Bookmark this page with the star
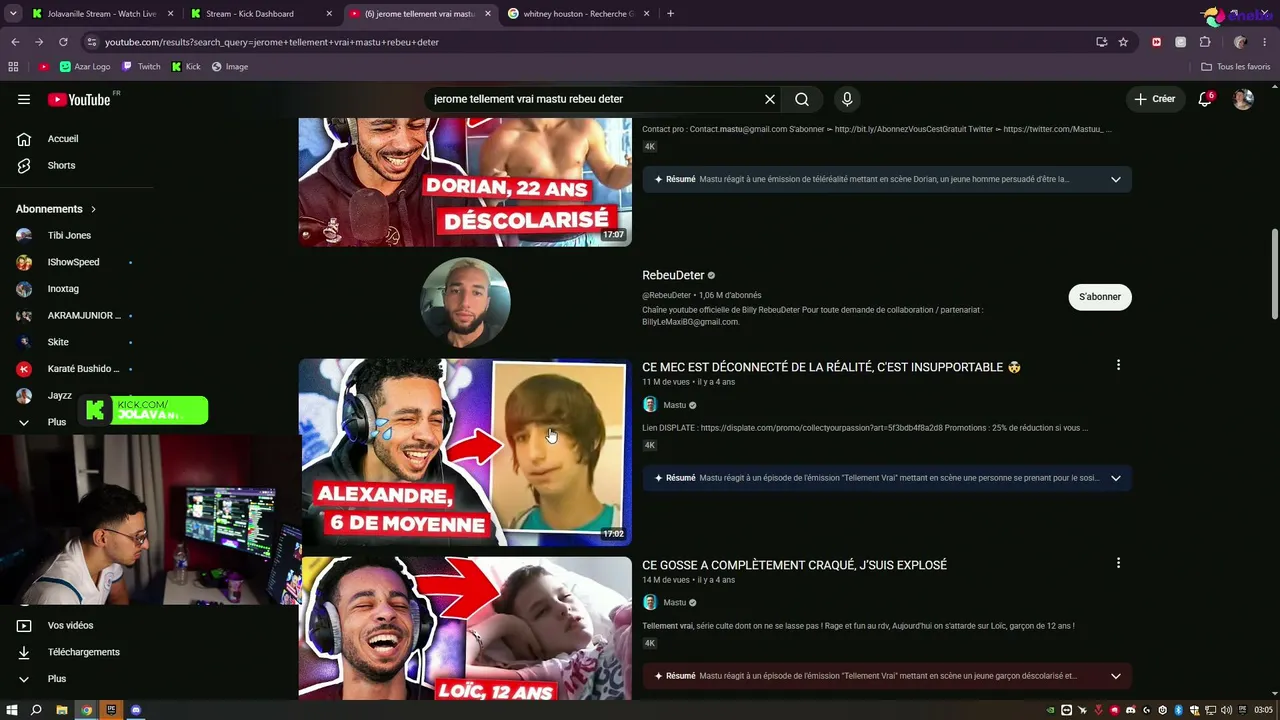Screen dimensions: 1280x720 [1123, 42]
